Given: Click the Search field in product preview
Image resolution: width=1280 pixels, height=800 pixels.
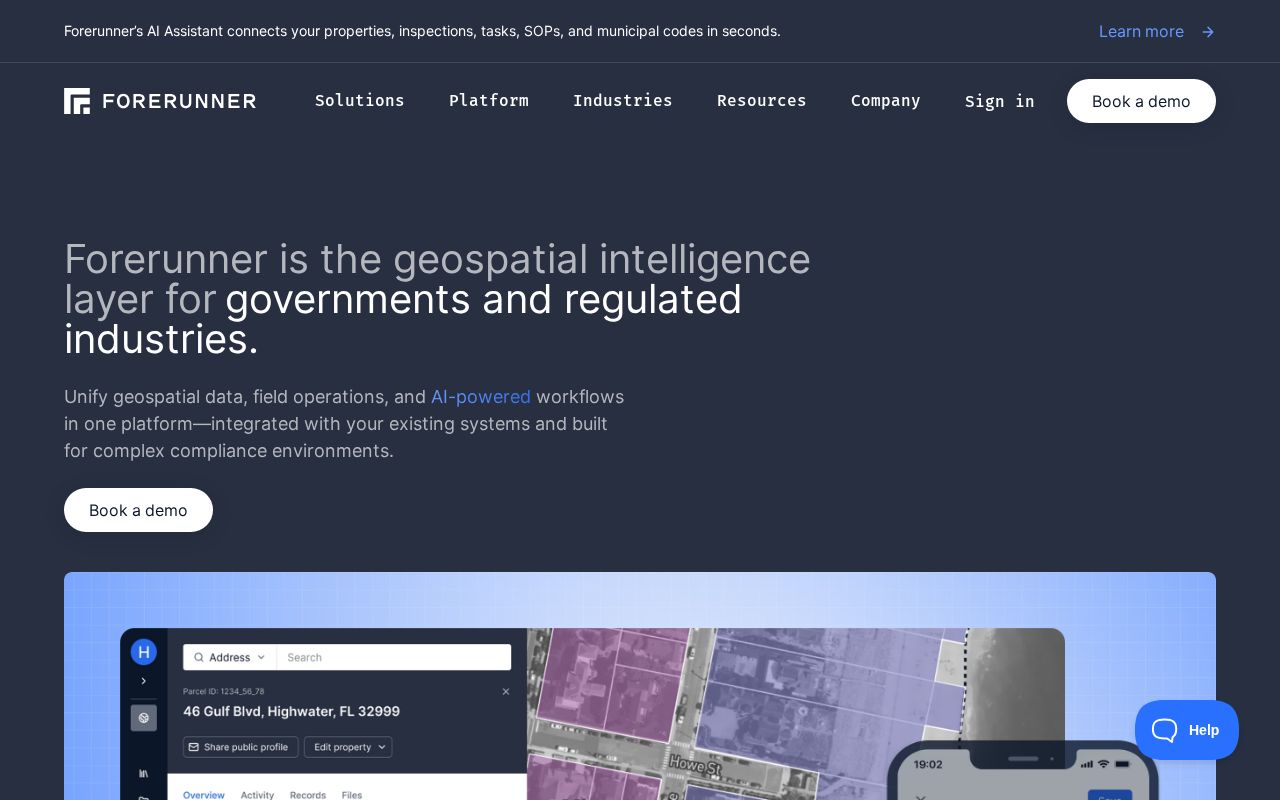Looking at the screenshot, I should tap(394, 658).
